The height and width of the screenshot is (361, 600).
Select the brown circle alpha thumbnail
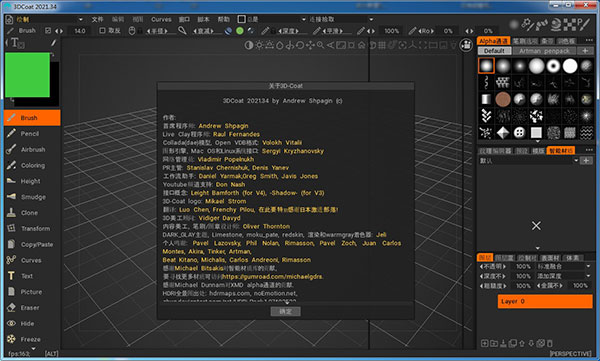click(503, 100)
